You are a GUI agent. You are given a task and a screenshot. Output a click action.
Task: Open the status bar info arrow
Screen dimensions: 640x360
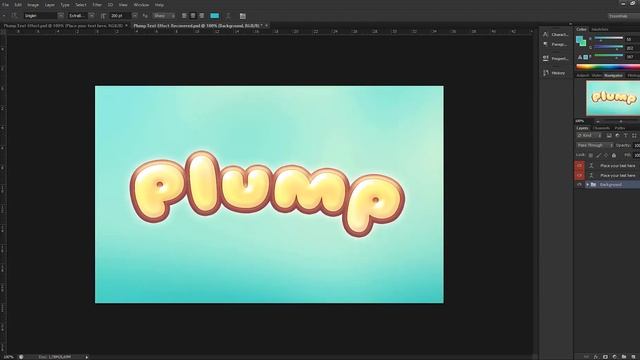(x=87, y=357)
